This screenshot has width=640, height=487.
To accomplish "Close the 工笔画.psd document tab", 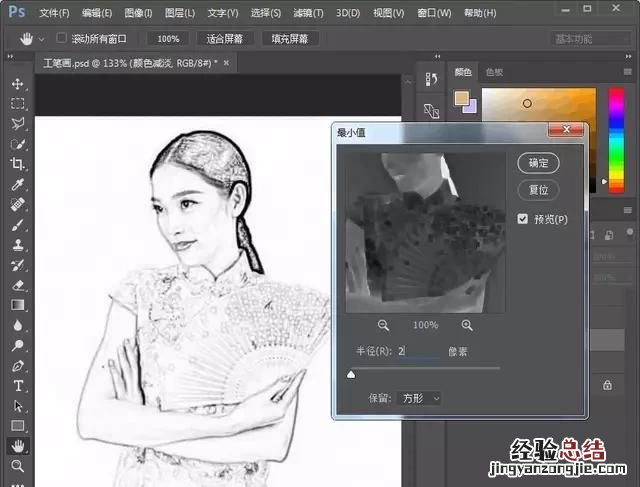I will (x=227, y=63).
